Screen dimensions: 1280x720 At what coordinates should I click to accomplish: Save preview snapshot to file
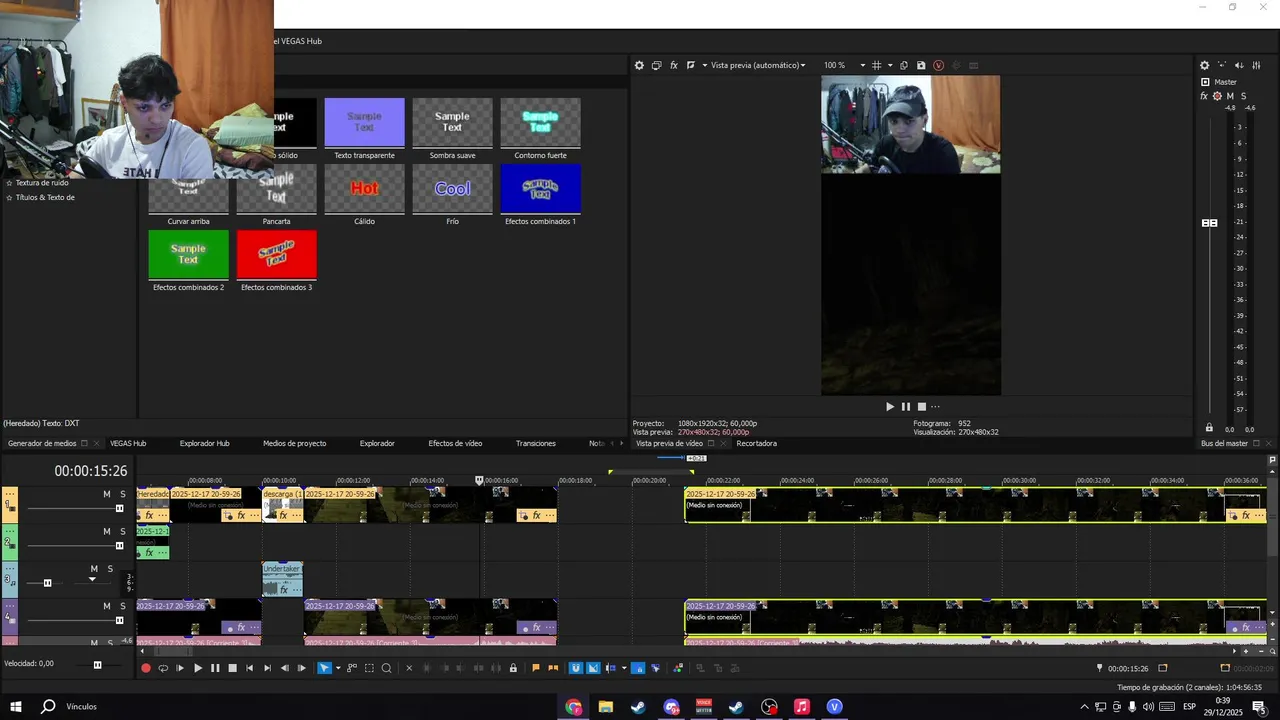921,65
